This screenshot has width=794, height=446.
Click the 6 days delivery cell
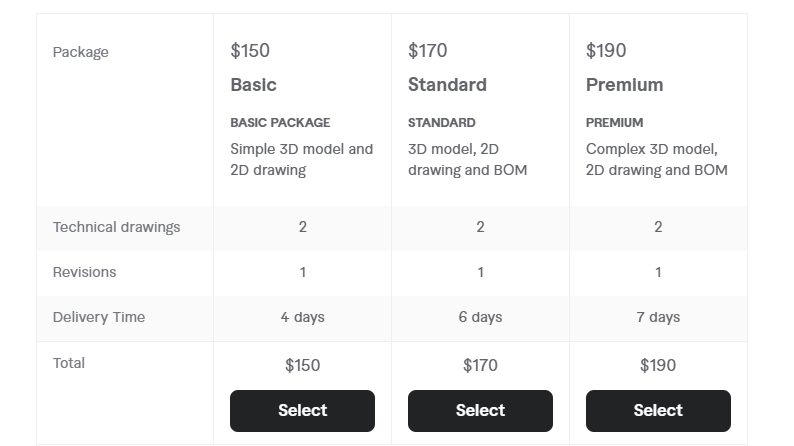[x=480, y=317]
